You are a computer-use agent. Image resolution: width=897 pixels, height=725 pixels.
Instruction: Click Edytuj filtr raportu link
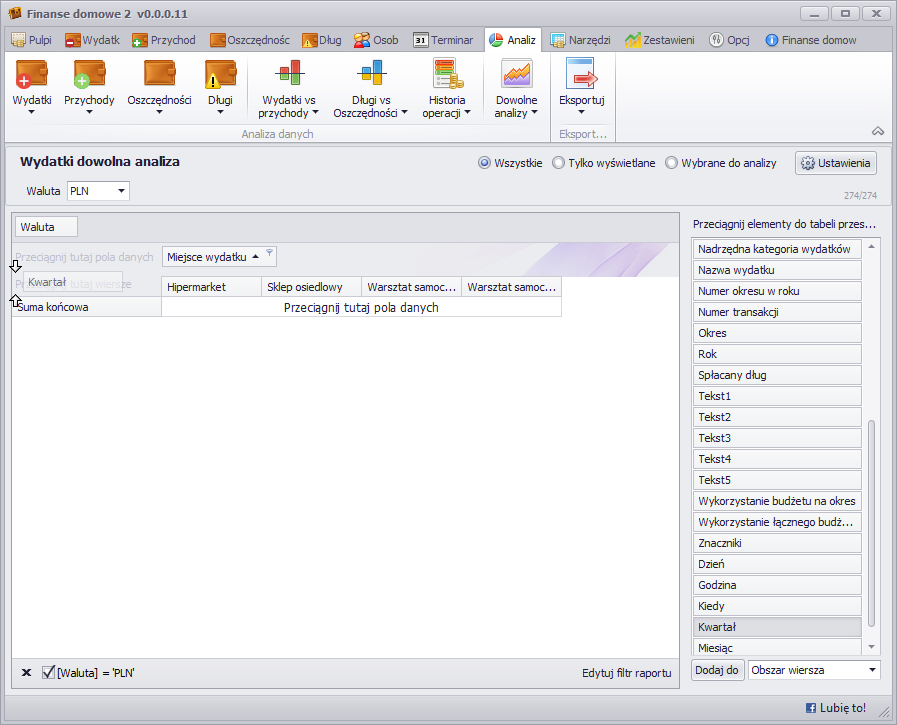pos(626,673)
